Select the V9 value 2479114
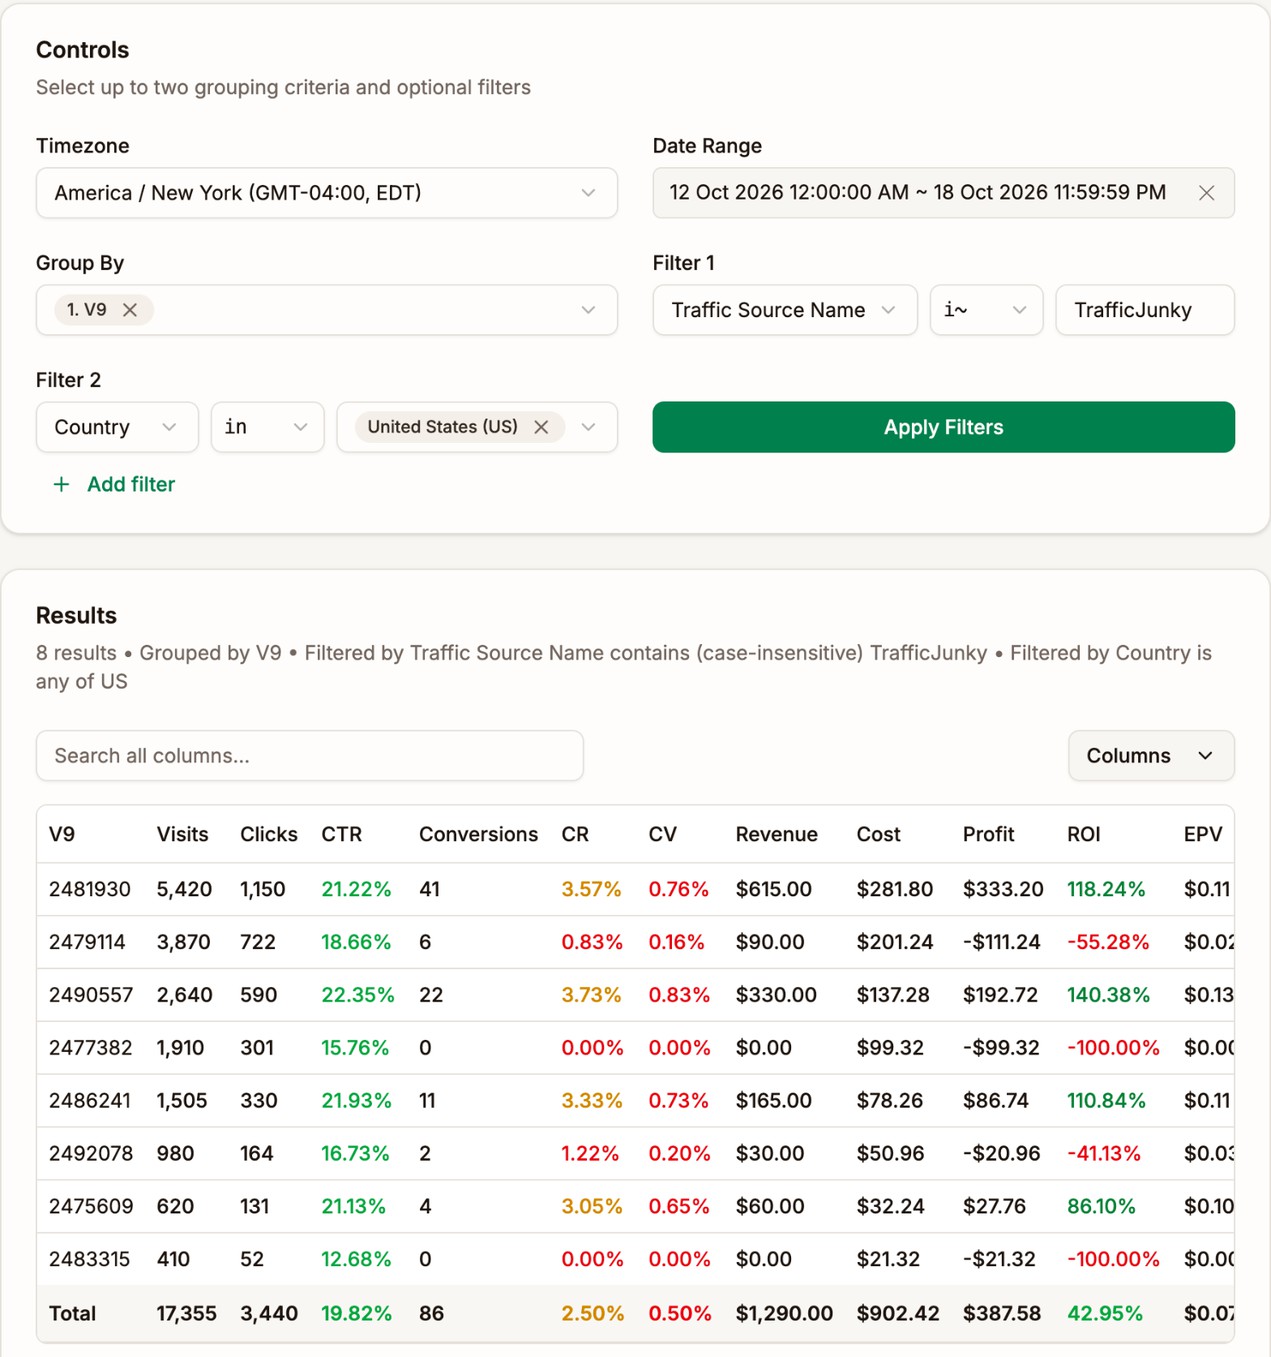 87,942
